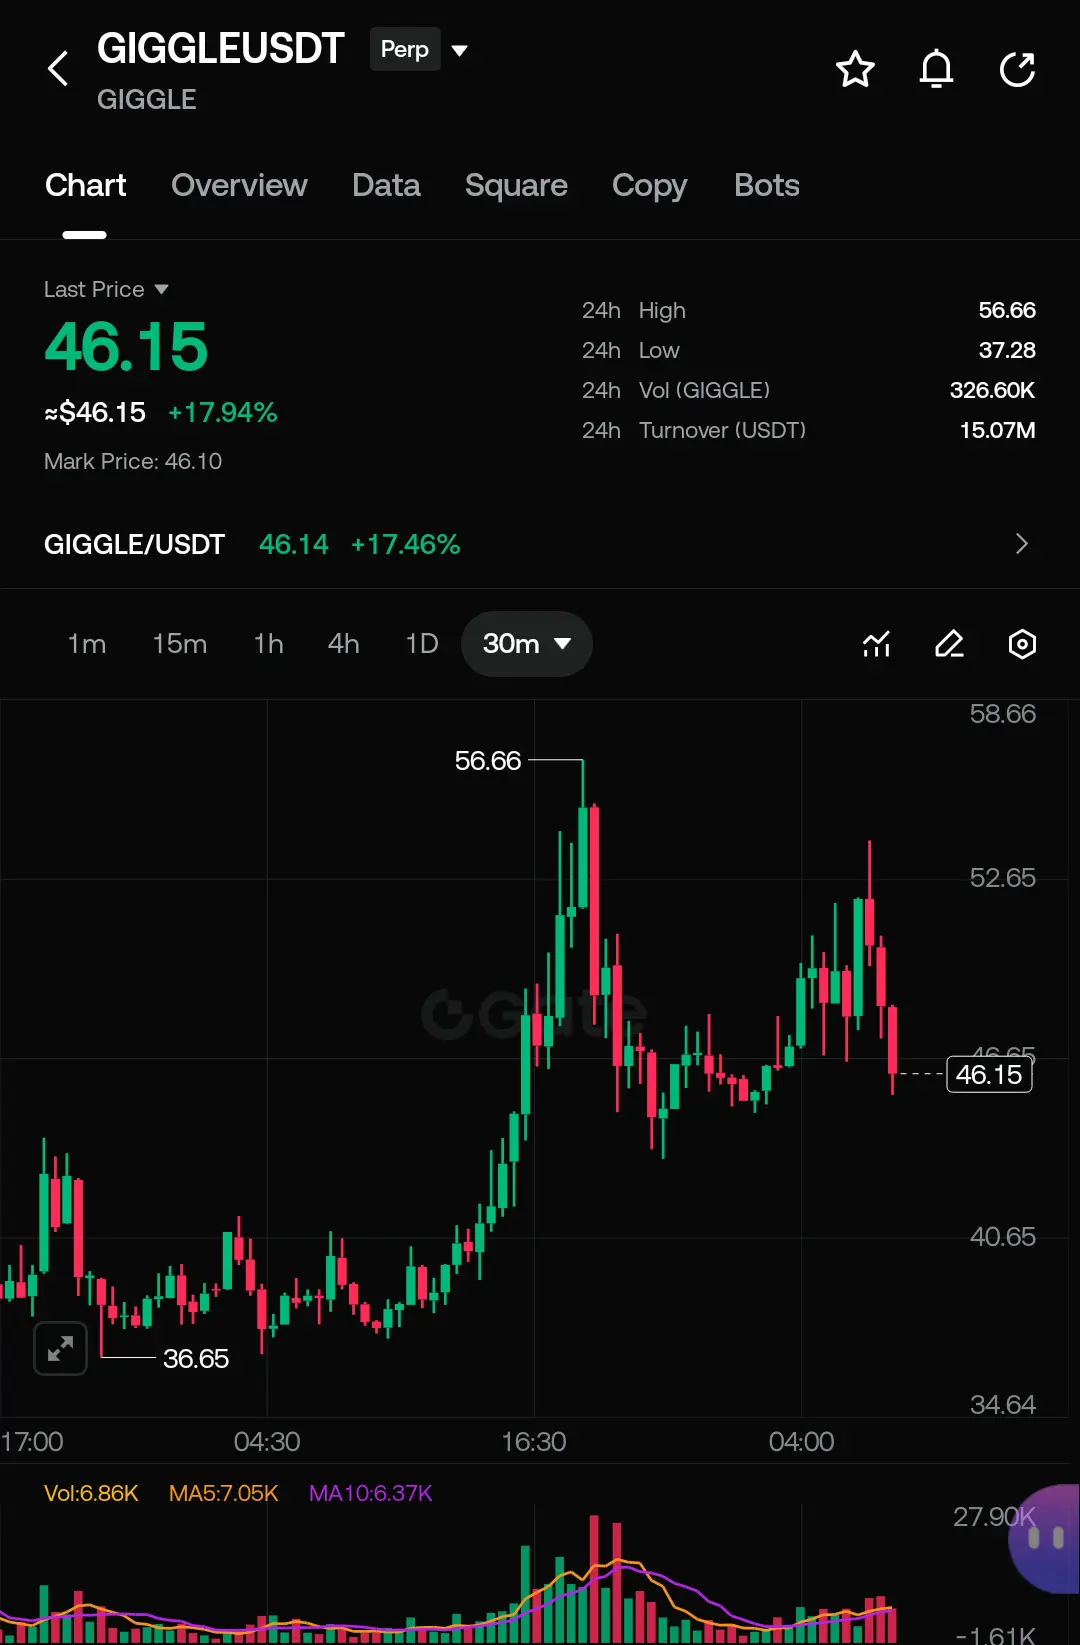Tap the 24h High value 56.66
This screenshot has height=1645, width=1080.
coord(1007,310)
